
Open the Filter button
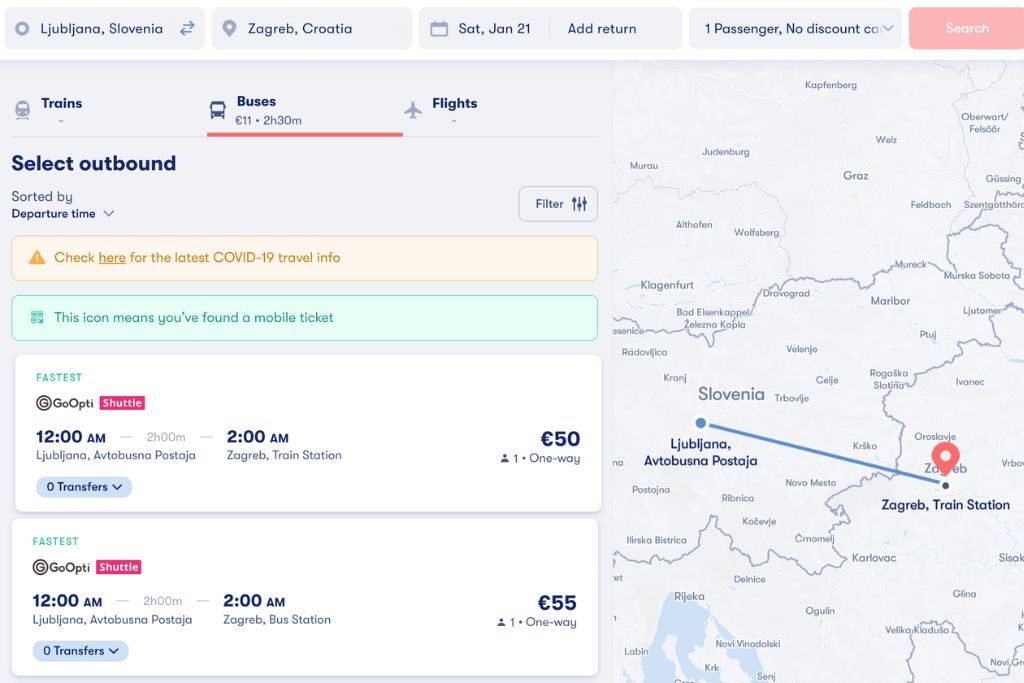558,204
